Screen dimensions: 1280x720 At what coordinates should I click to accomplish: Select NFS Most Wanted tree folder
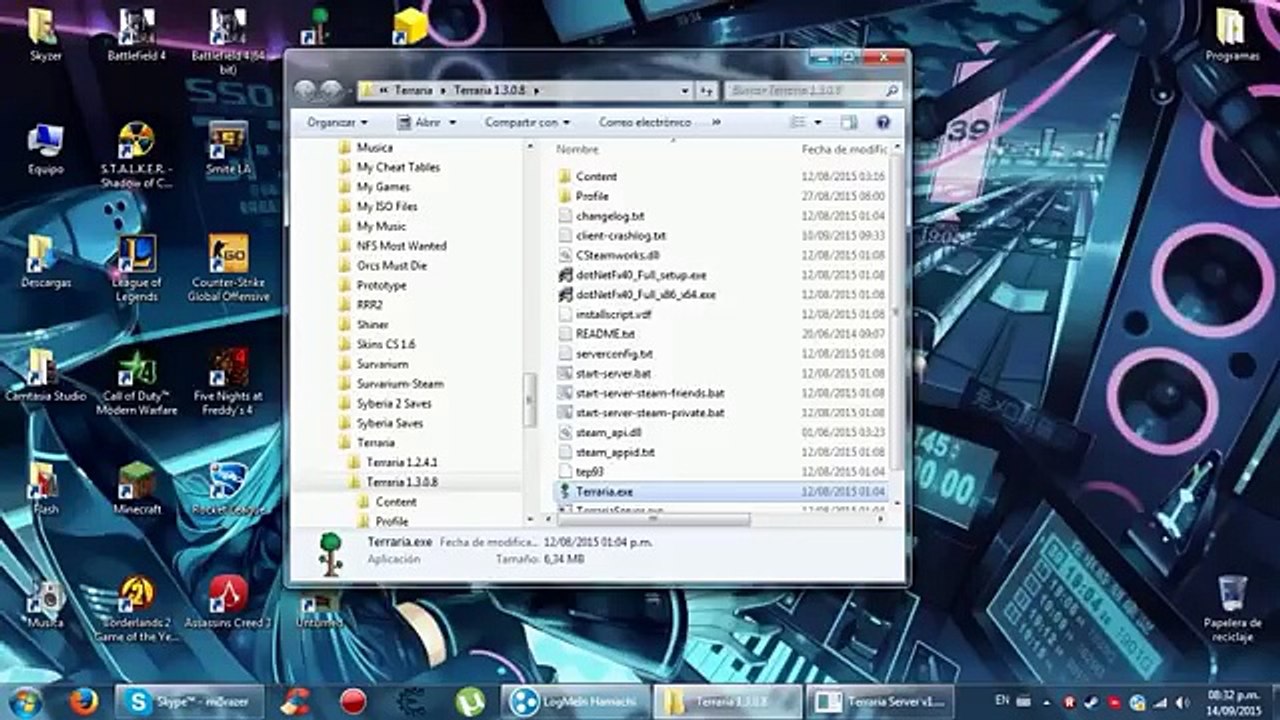pos(401,246)
